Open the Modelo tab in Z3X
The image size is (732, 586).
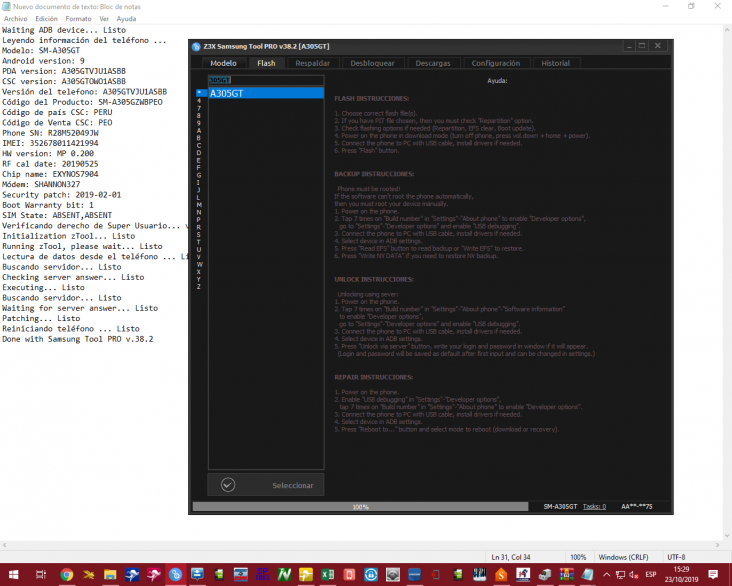[x=223, y=63]
